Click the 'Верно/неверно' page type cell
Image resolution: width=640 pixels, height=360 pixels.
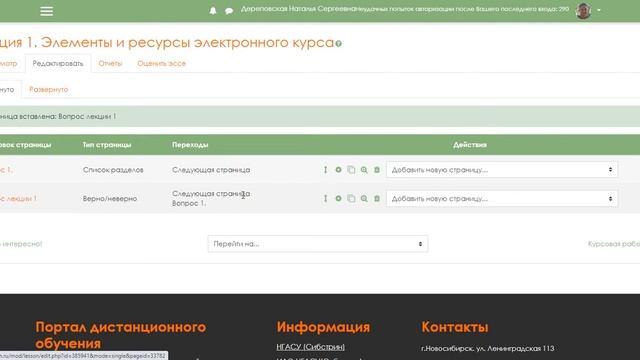[x=110, y=199]
